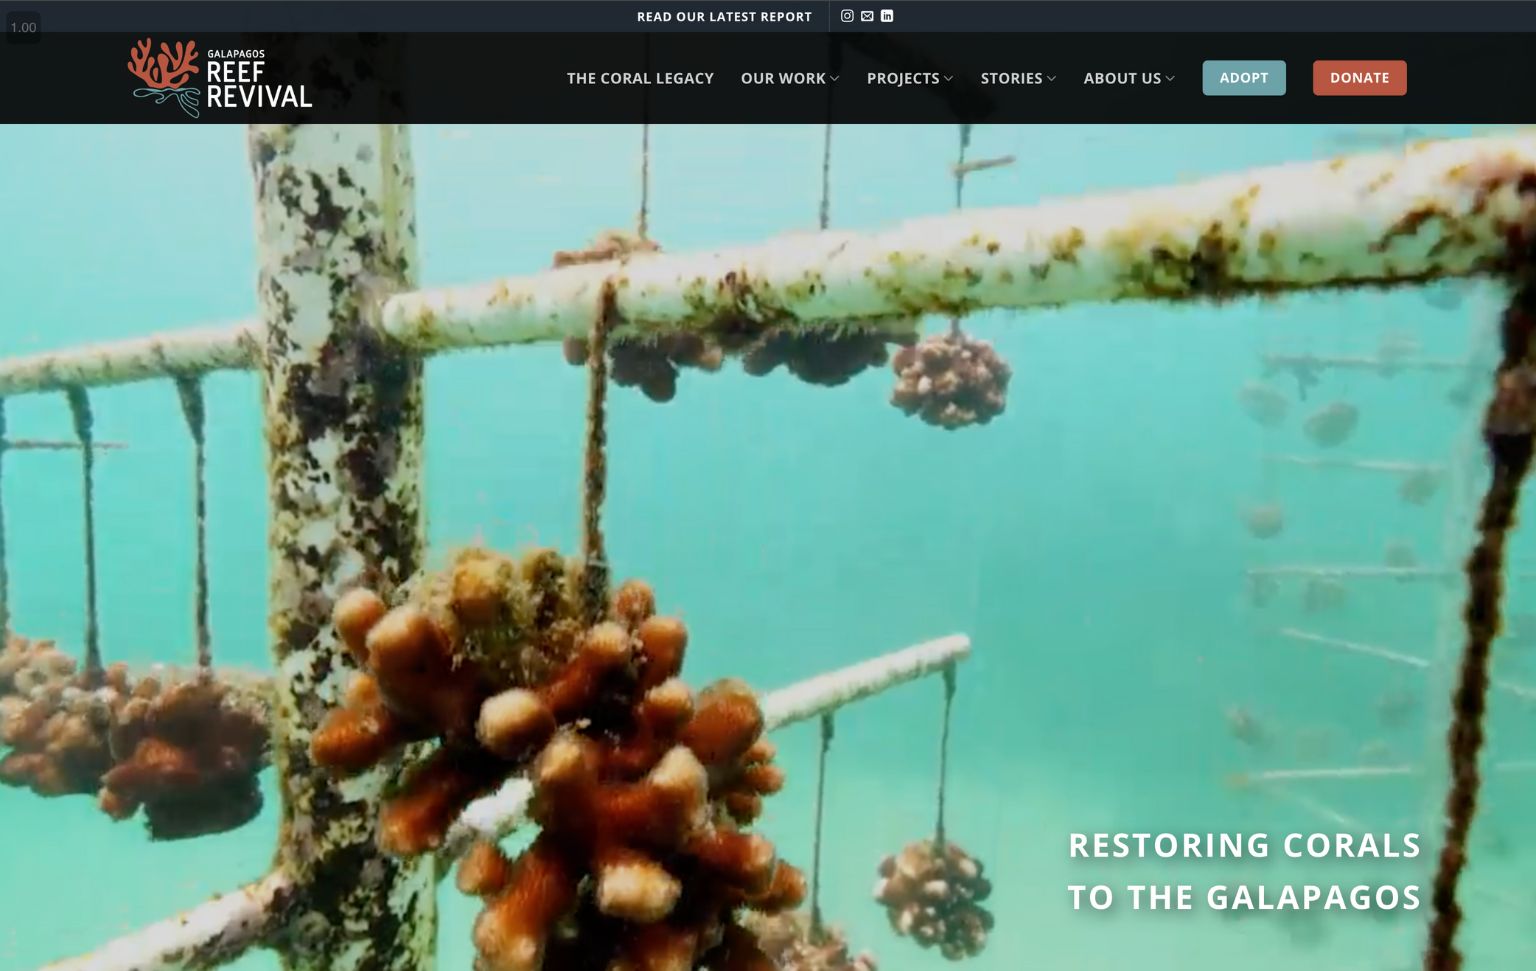Open the LinkedIn social icon
This screenshot has height=971, width=1536.
pos(887,16)
